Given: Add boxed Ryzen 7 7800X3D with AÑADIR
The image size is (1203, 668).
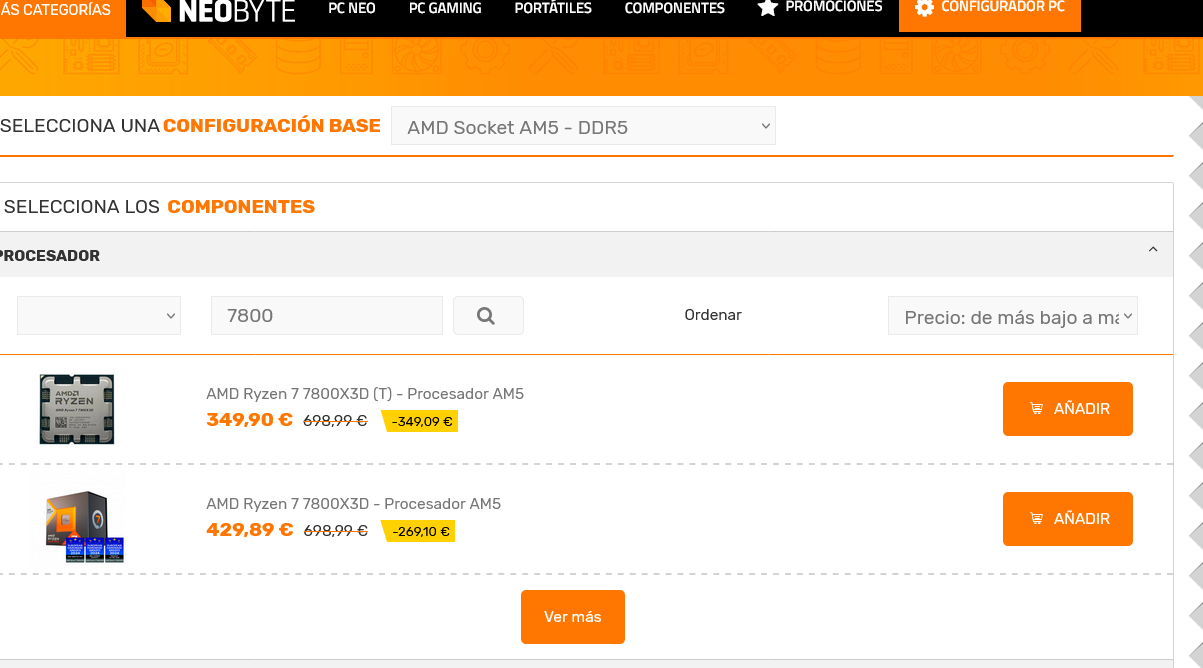Looking at the screenshot, I should point(1068,519).
